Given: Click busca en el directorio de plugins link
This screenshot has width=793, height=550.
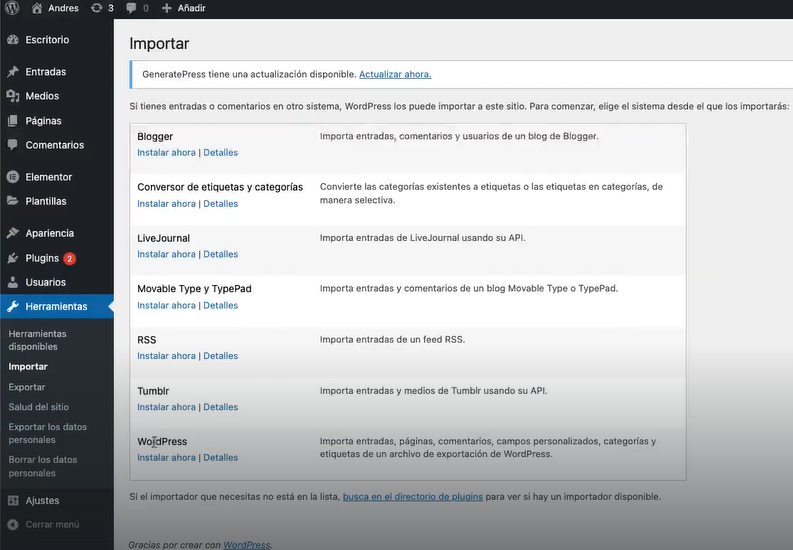Looking at the screenshot, I should 413,497.
